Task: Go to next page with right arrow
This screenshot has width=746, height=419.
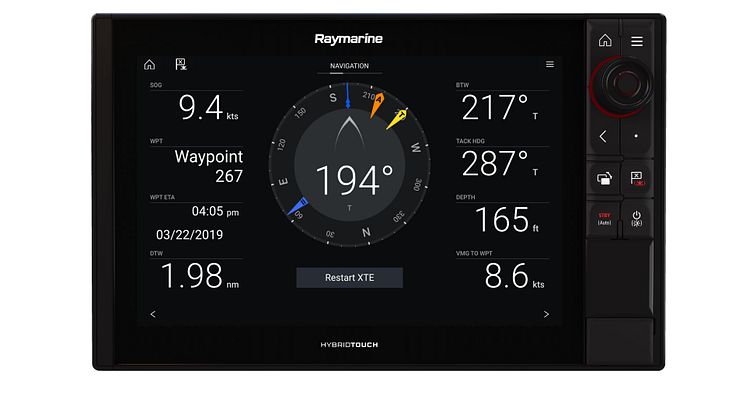Action: 546,314
